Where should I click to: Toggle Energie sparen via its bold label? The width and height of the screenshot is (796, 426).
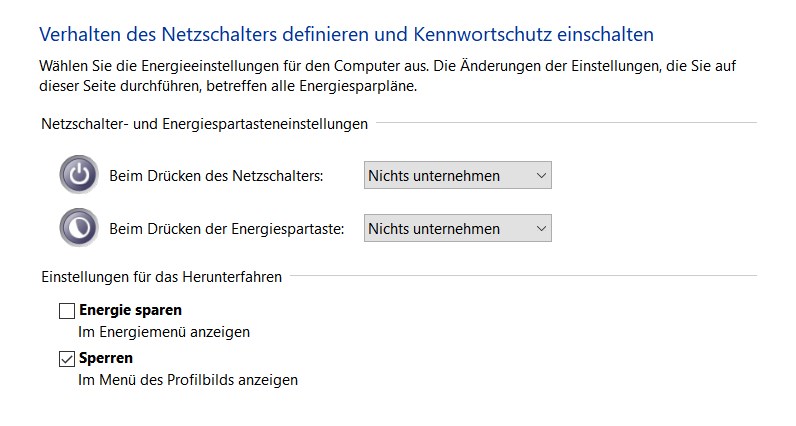tap(130, 310)
